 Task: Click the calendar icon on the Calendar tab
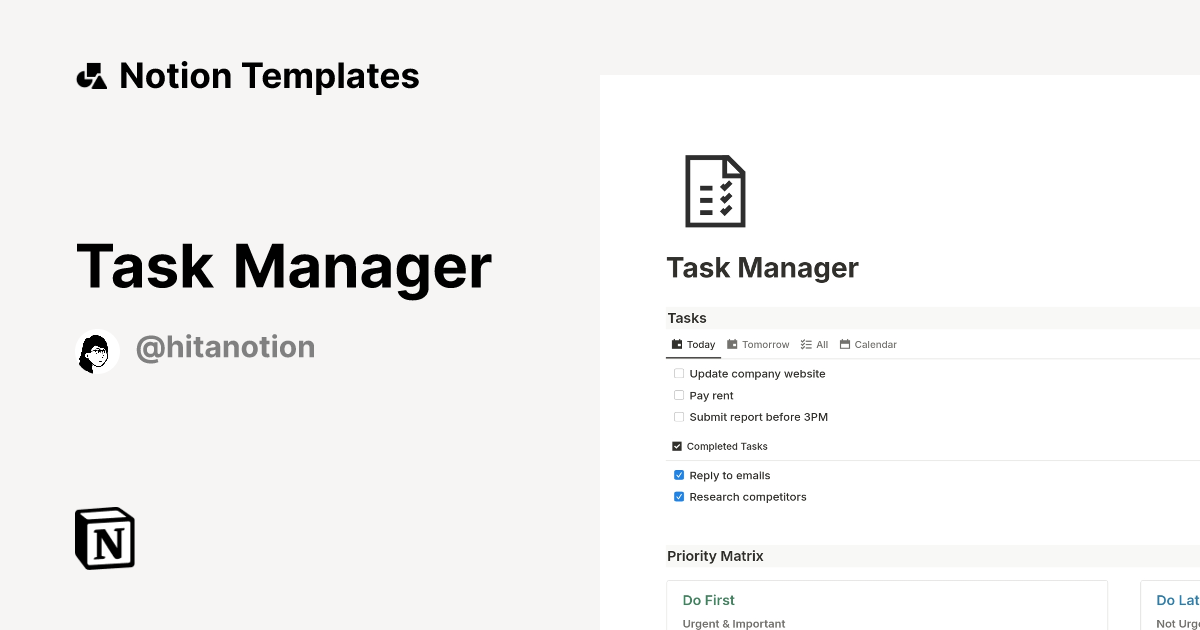click(844, 344)
